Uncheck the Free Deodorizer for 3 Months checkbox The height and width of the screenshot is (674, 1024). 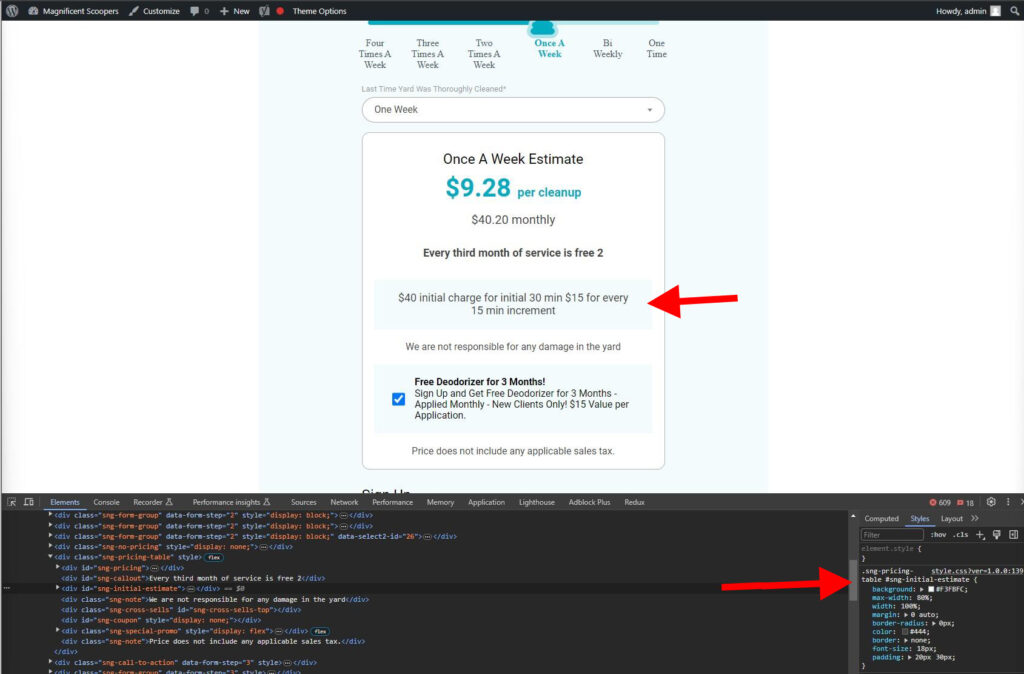pos(399,398)
